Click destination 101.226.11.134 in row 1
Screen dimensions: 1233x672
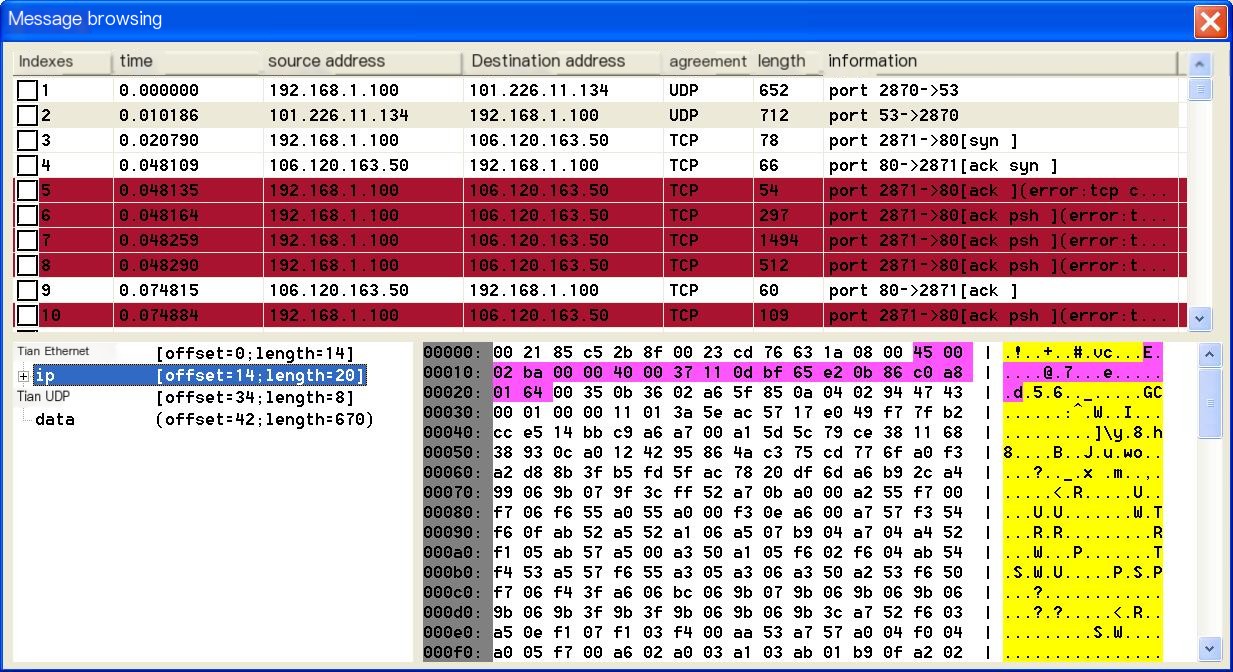tap(539, 91)
